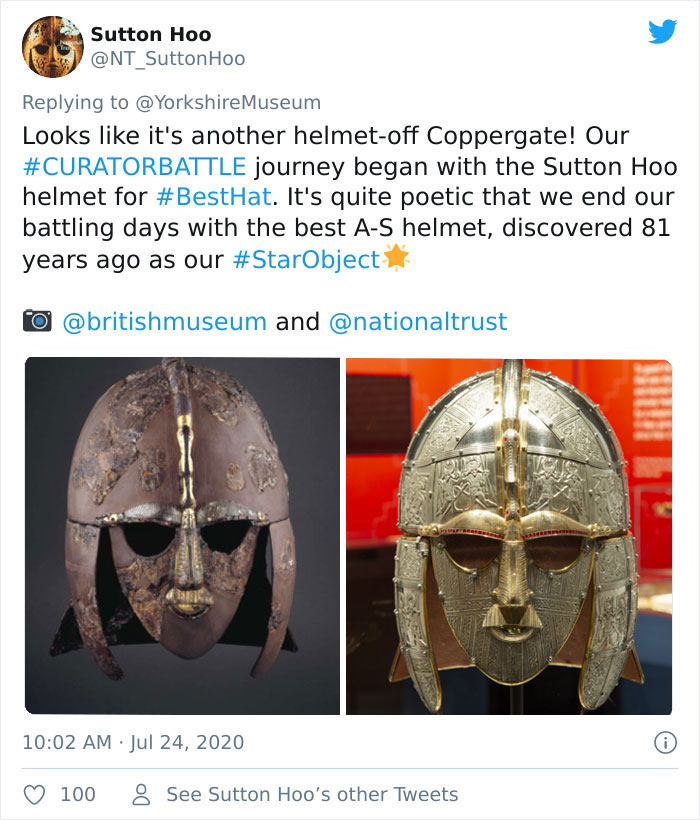This screenshot has height=820, width=700.
Task: Click the heart to unlike the tweet
Action: [x=35, y=793]
